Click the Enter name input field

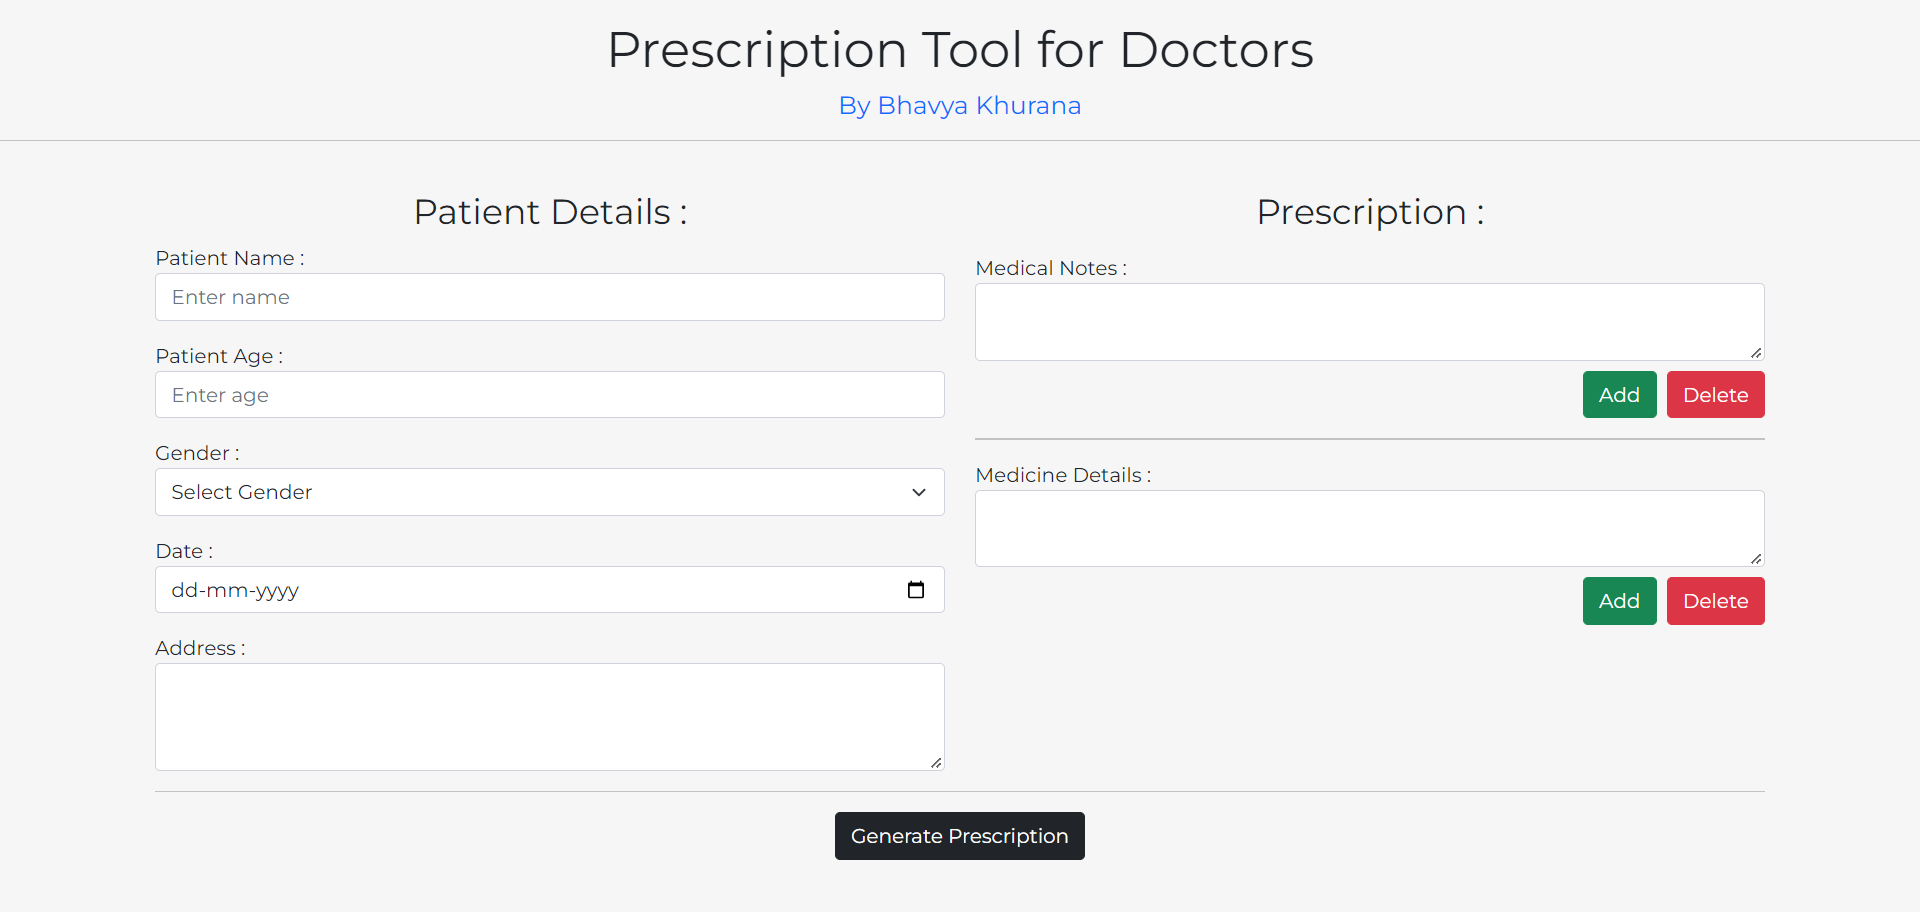tap(549, 297)
